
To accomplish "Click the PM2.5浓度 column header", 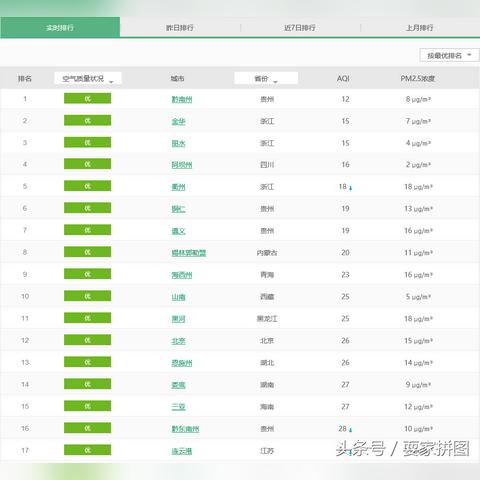I will click(418, 79).
